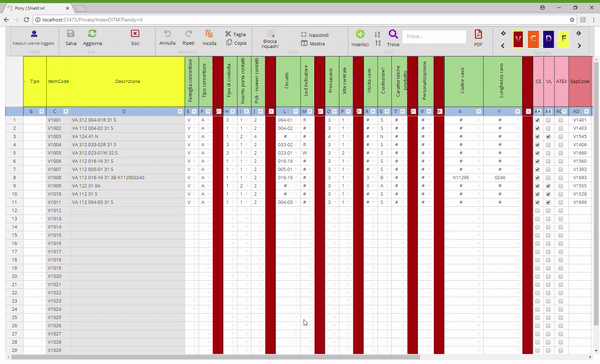
Task: Click the user login icon
Action: [x=34, y=34]
